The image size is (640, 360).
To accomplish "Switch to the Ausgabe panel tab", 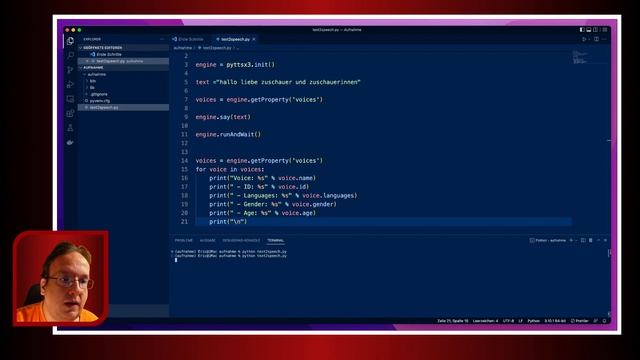I will point(207,240).
